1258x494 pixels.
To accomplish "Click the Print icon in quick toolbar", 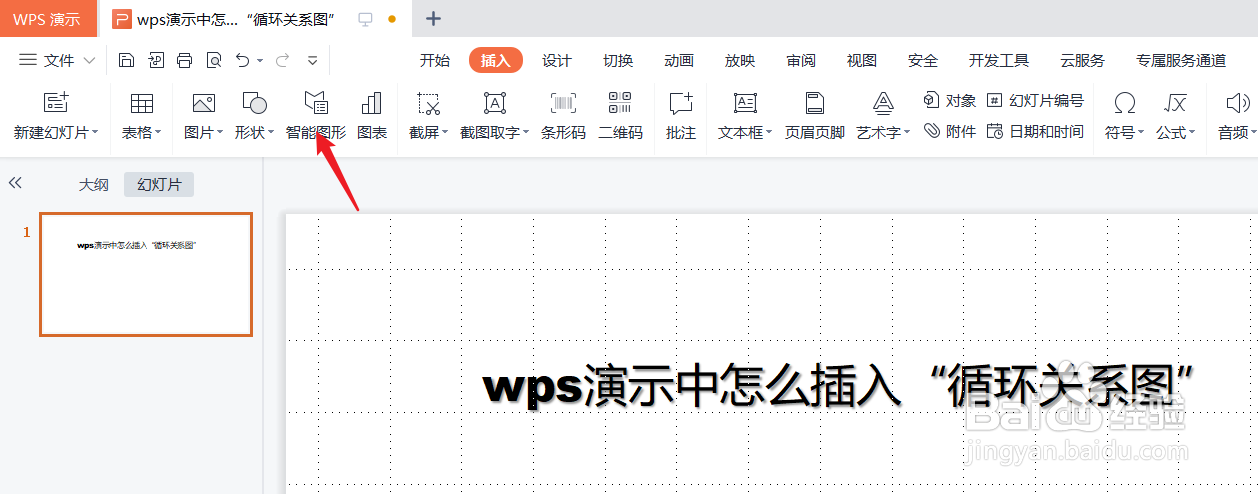I will pyautogui.click(x=184, y=60).
